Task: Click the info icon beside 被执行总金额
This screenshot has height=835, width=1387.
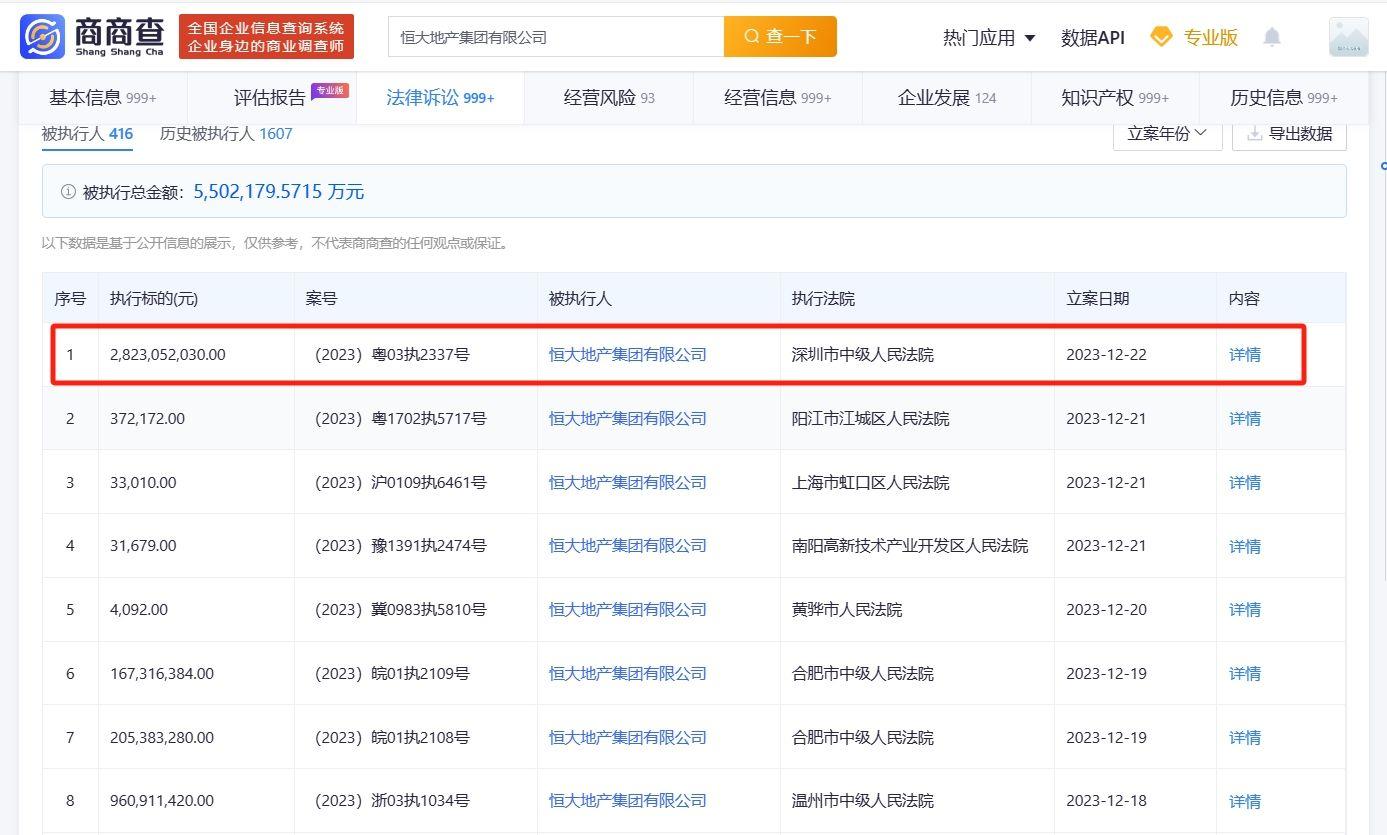Action: point(68,191)
